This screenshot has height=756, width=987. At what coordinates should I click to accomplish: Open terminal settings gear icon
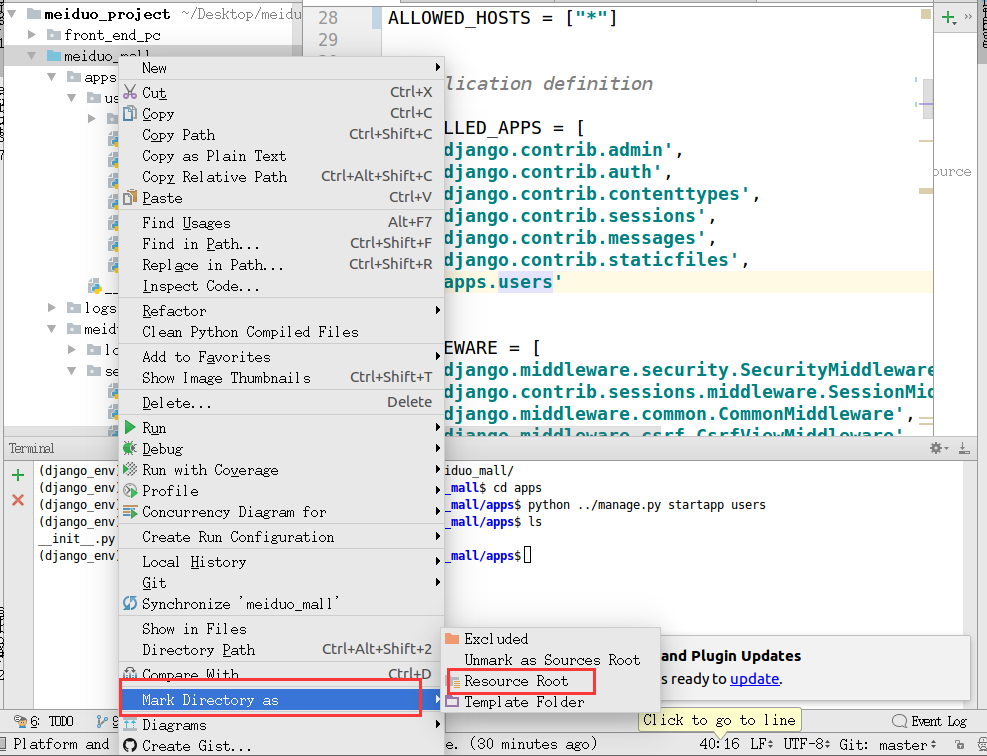pyautogui.click(x=939, y=448)
